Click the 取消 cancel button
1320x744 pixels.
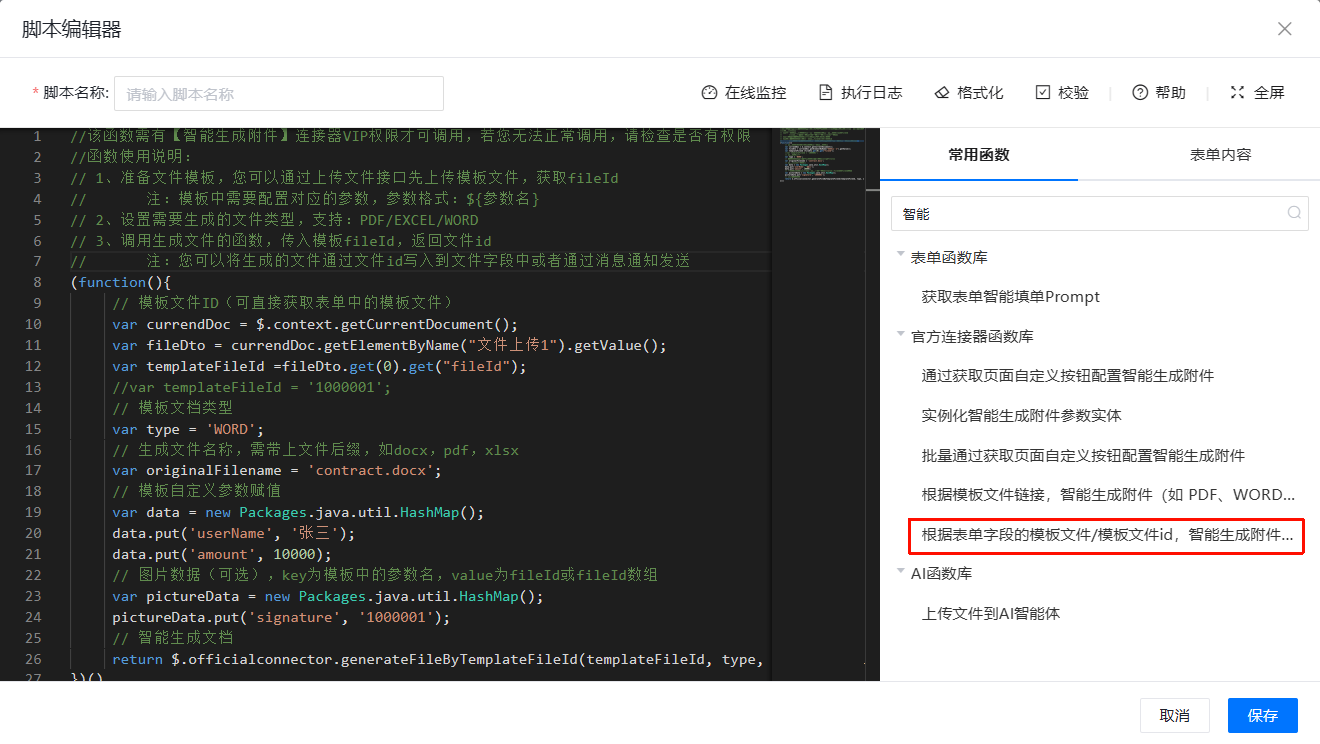point(1174,716)
